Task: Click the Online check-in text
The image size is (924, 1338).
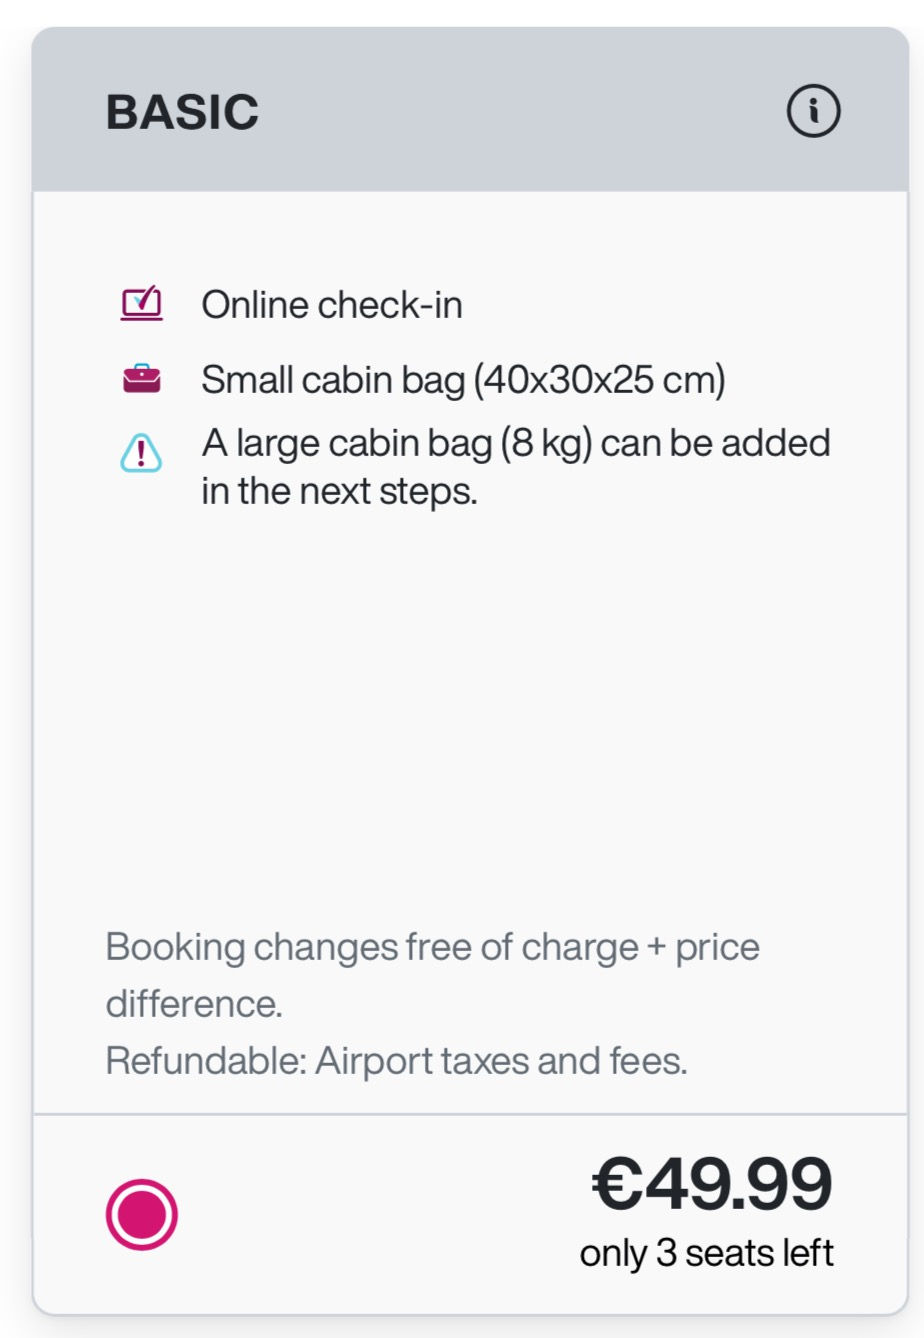Action: tap(332, 304)
